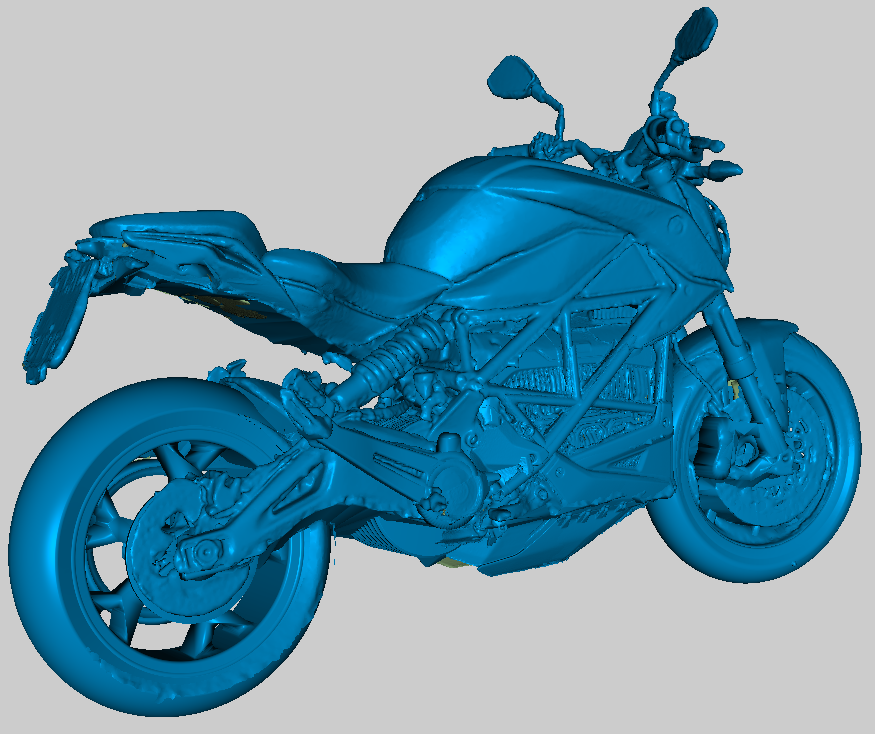Select the round motor pivot cover
Screen dimensions: 875x734
pos(458,486)
